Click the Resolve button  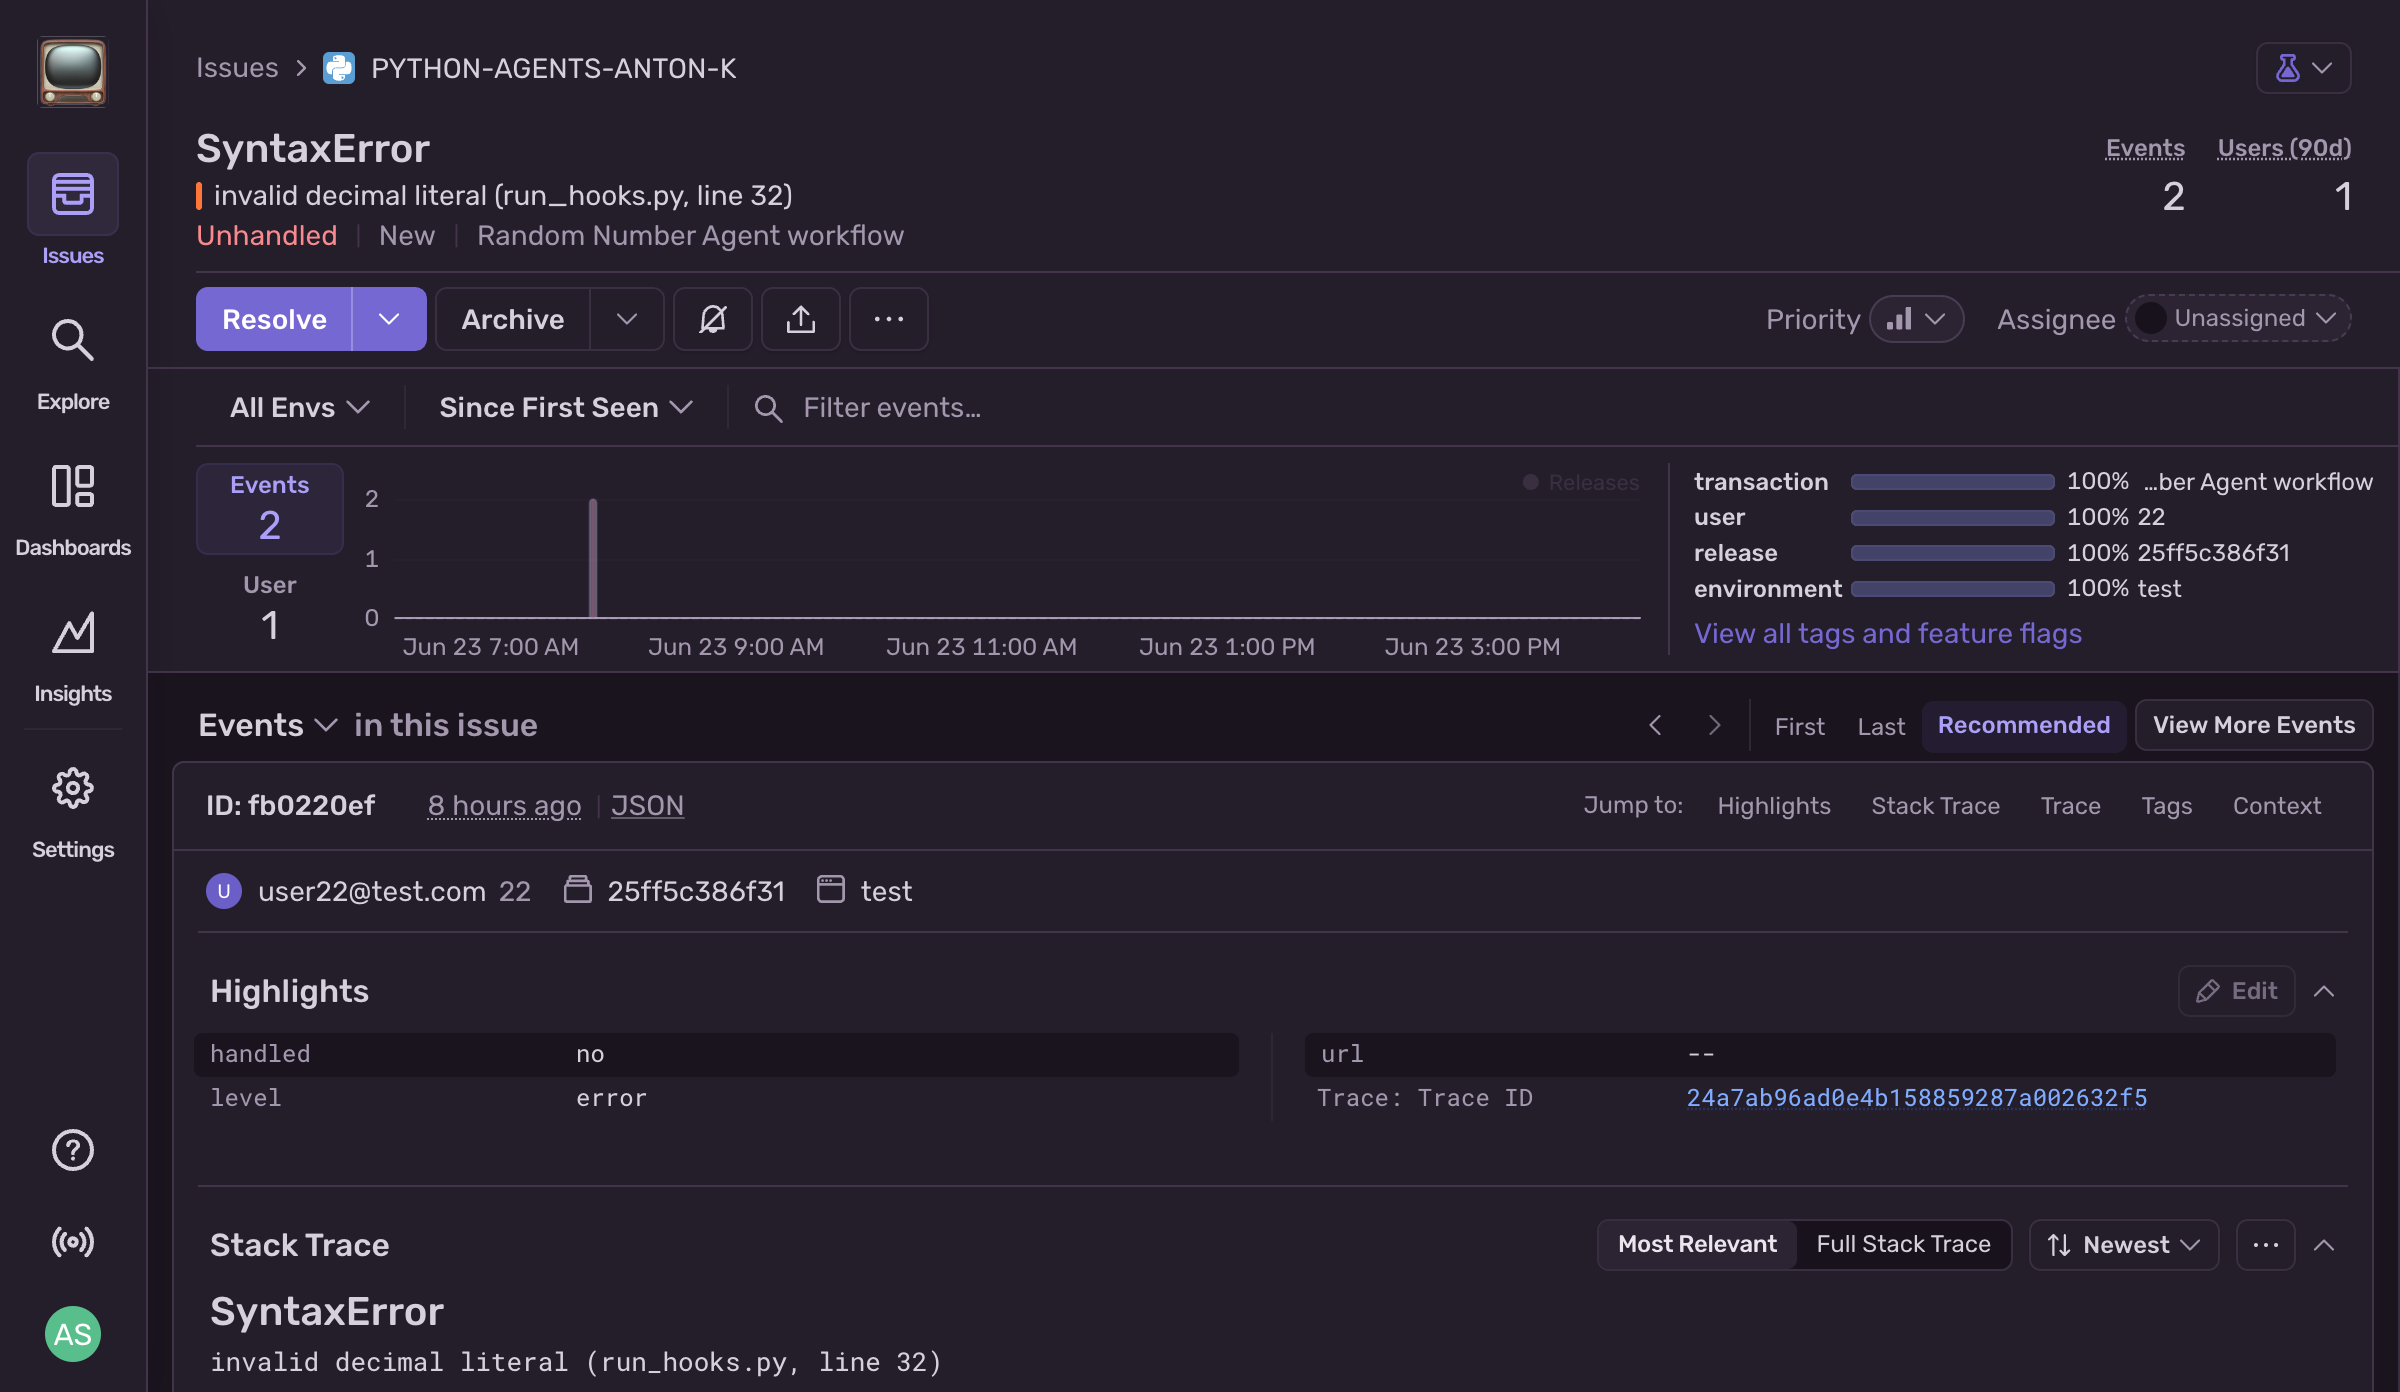coord(274,319)
